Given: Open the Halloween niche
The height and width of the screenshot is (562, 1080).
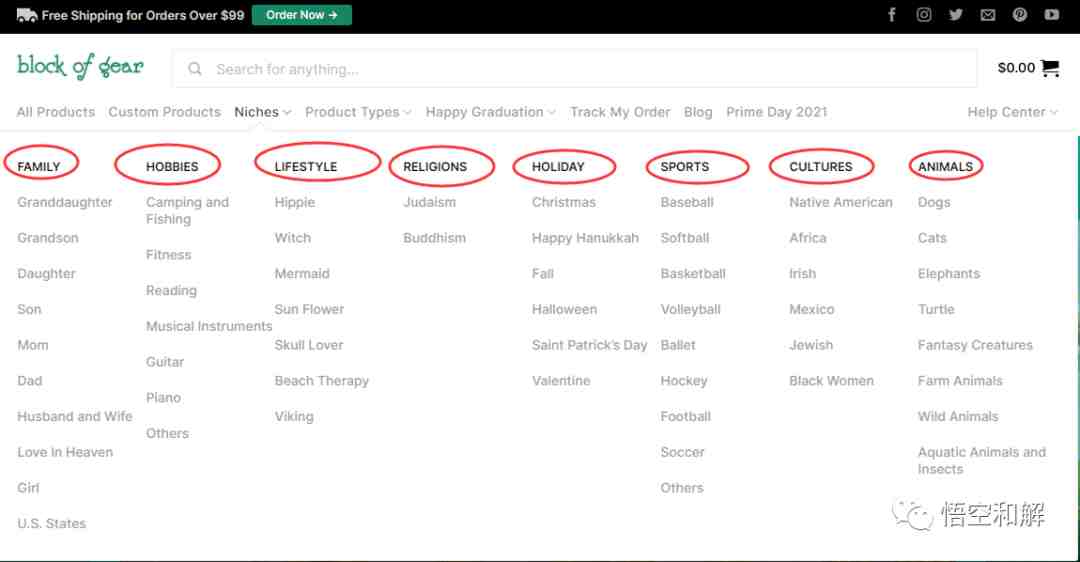Looking at the screenshot, I should (x=564, y=309).
